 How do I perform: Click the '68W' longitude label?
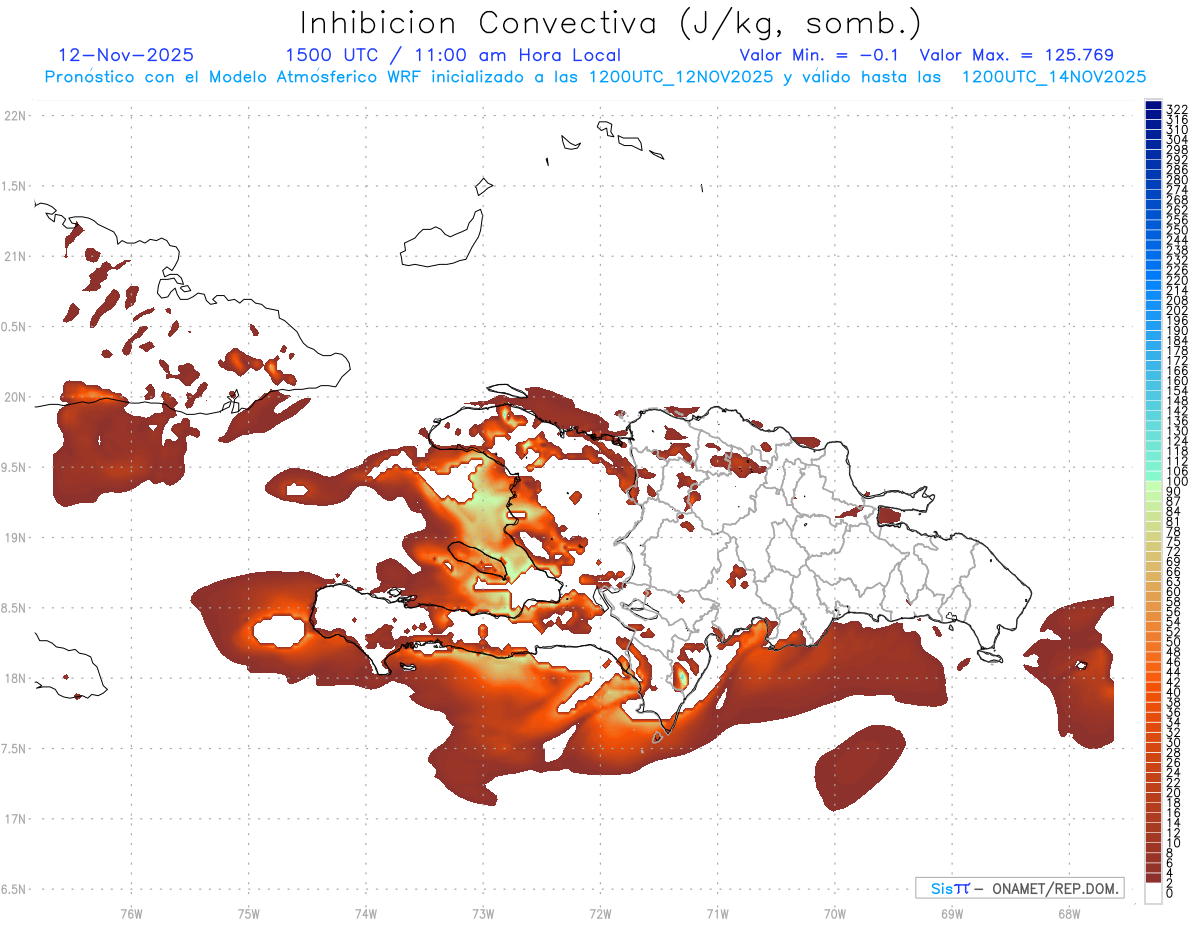[x=1068, y=912]
